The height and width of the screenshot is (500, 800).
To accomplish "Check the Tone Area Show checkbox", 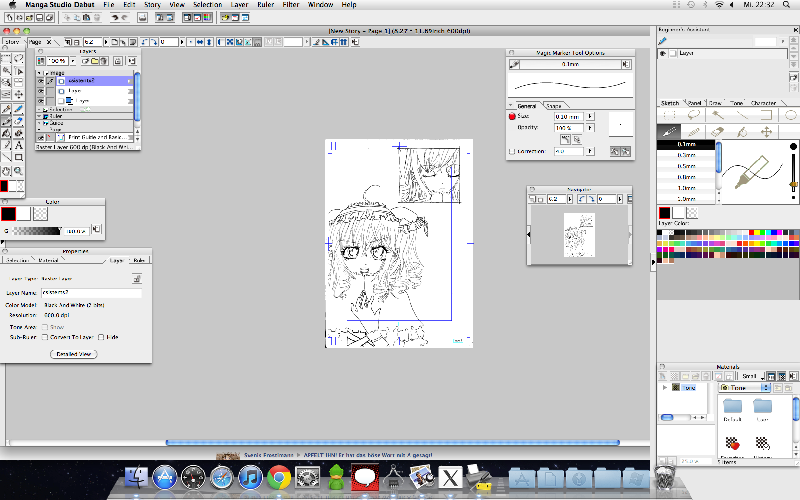I will (x=45, y=327).
